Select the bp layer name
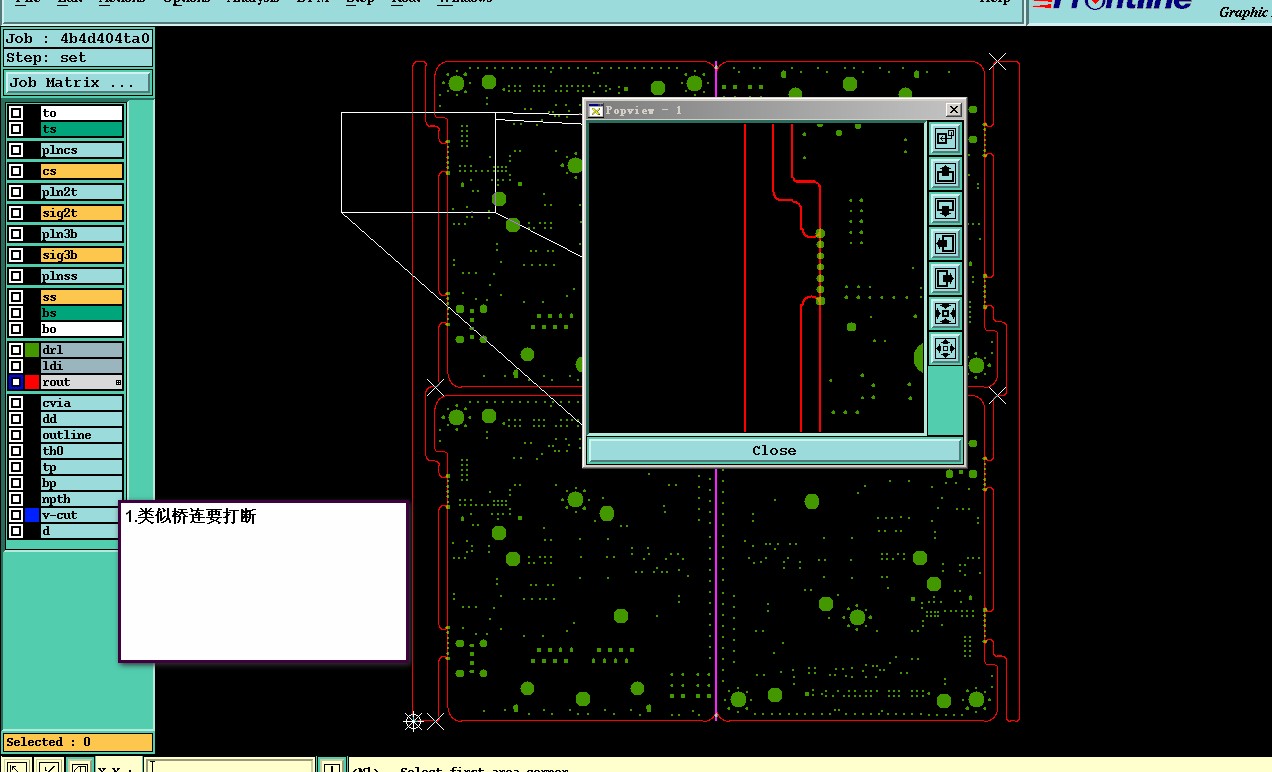The height and width of the screenshot is (772, 1272). 82,483
